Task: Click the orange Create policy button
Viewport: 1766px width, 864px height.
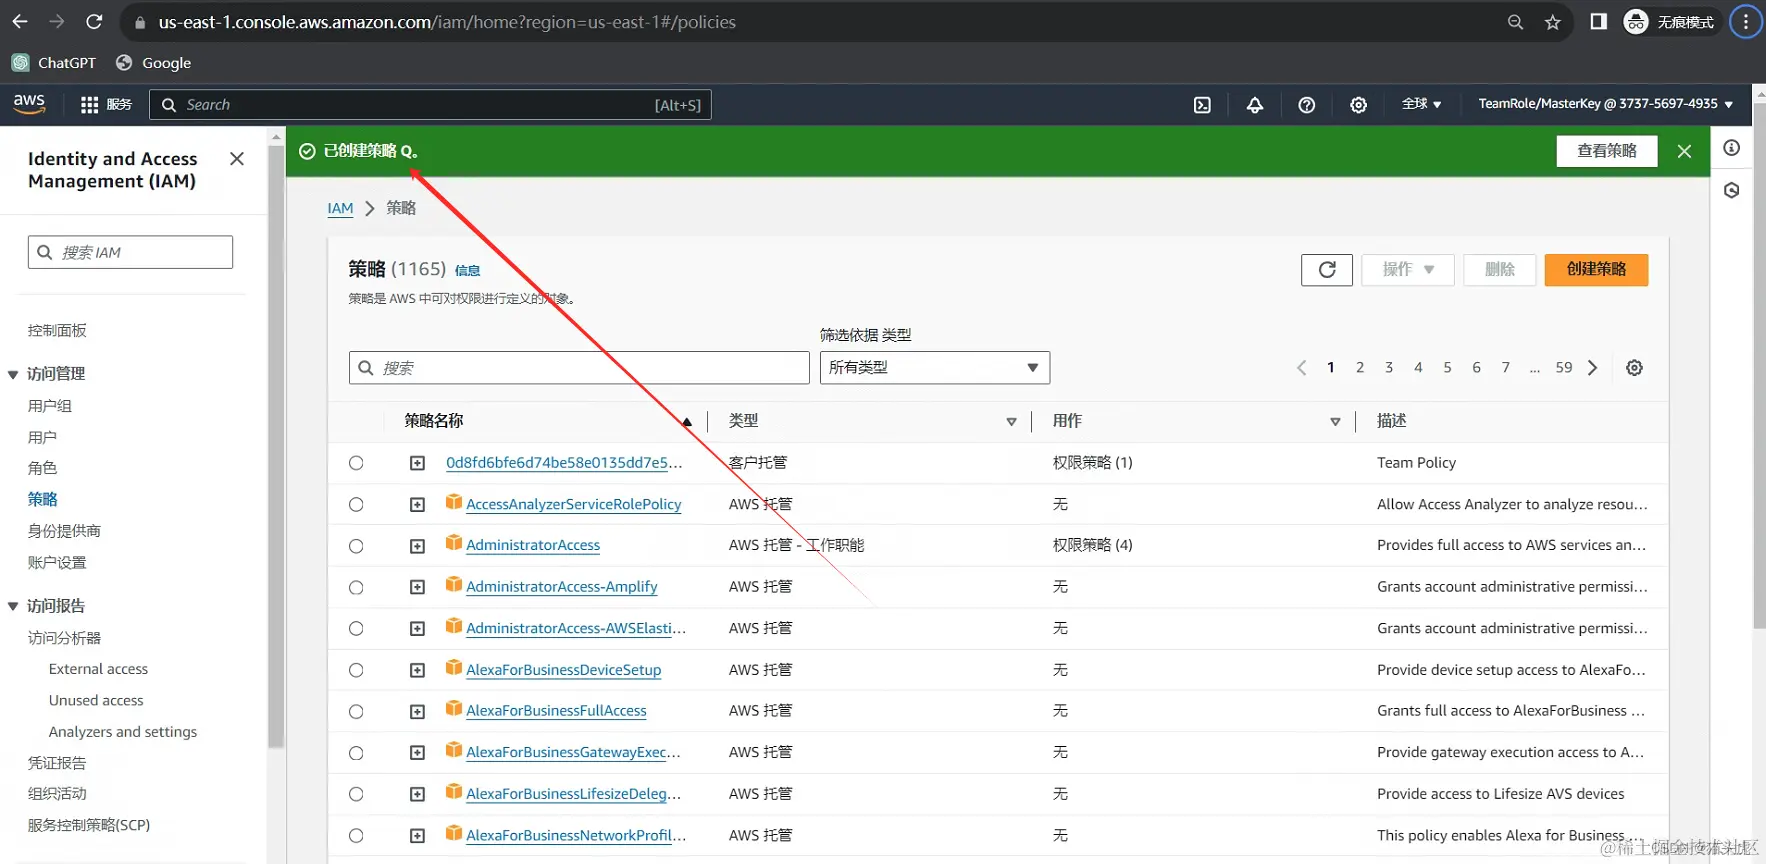Action: click(x=1596, y=270)
